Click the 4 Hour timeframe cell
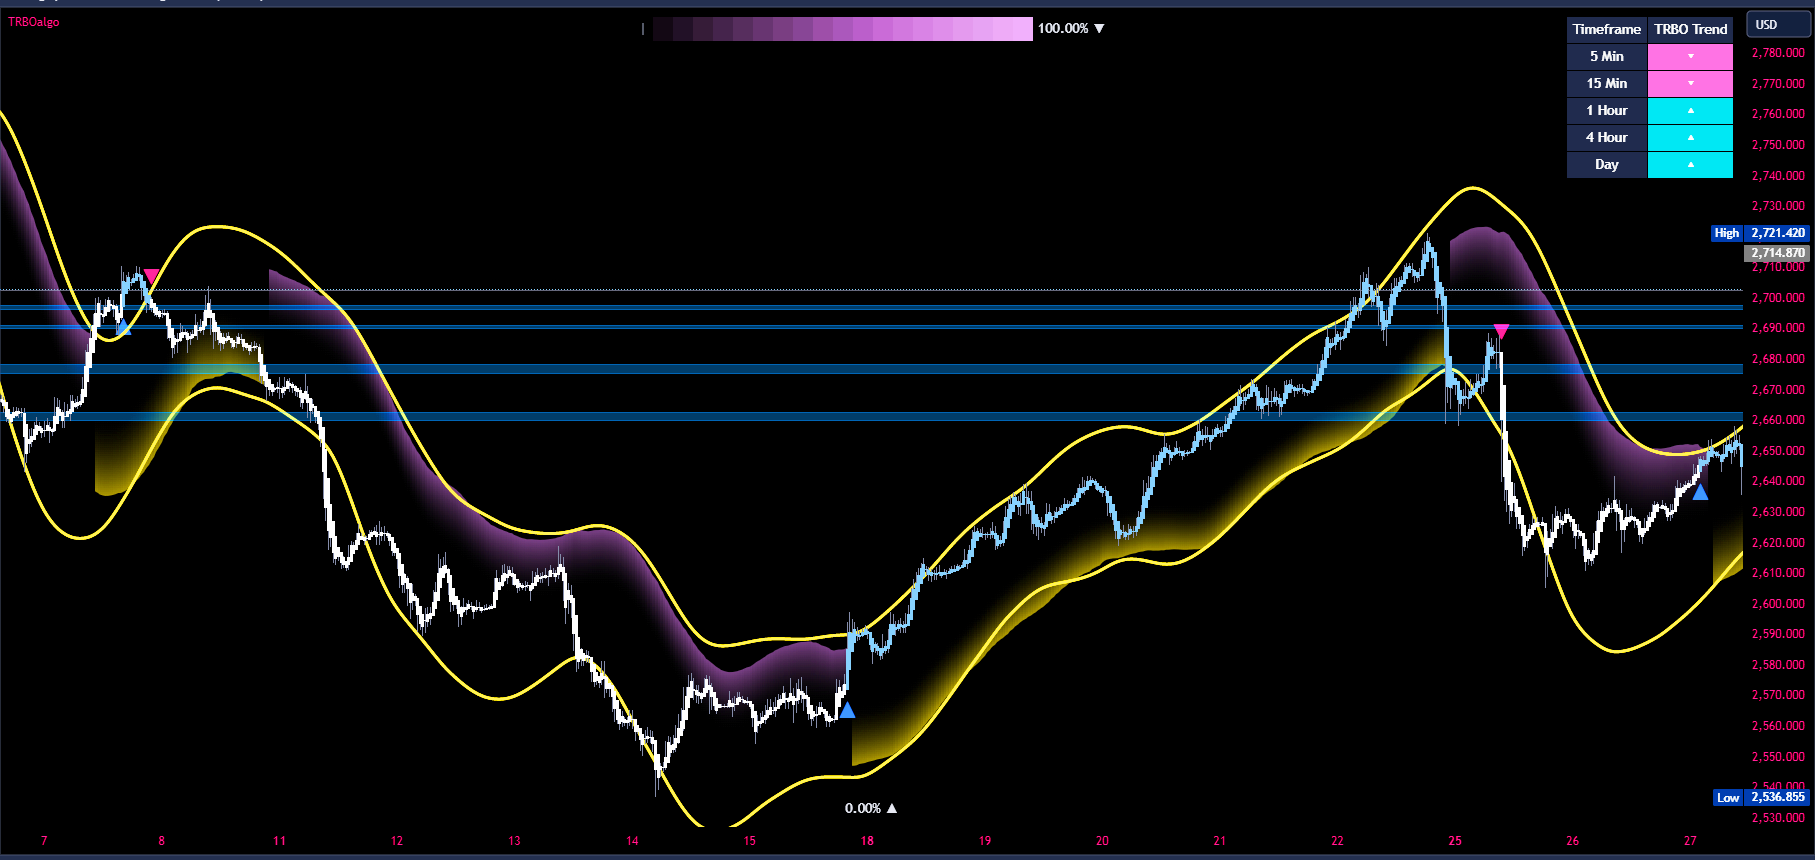 tap(1607, 137)
